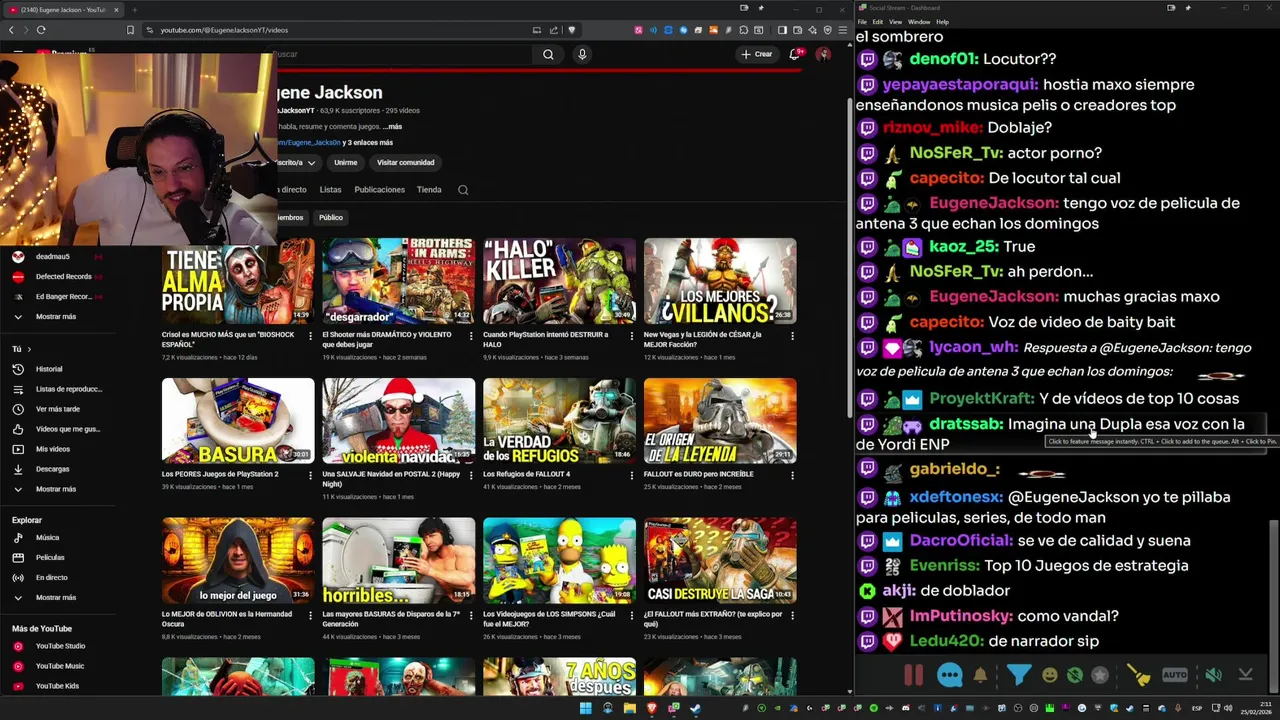Viewport: 1280px width, 720px height.
Task: Reload the YouTube page
Action: (41, 30)
